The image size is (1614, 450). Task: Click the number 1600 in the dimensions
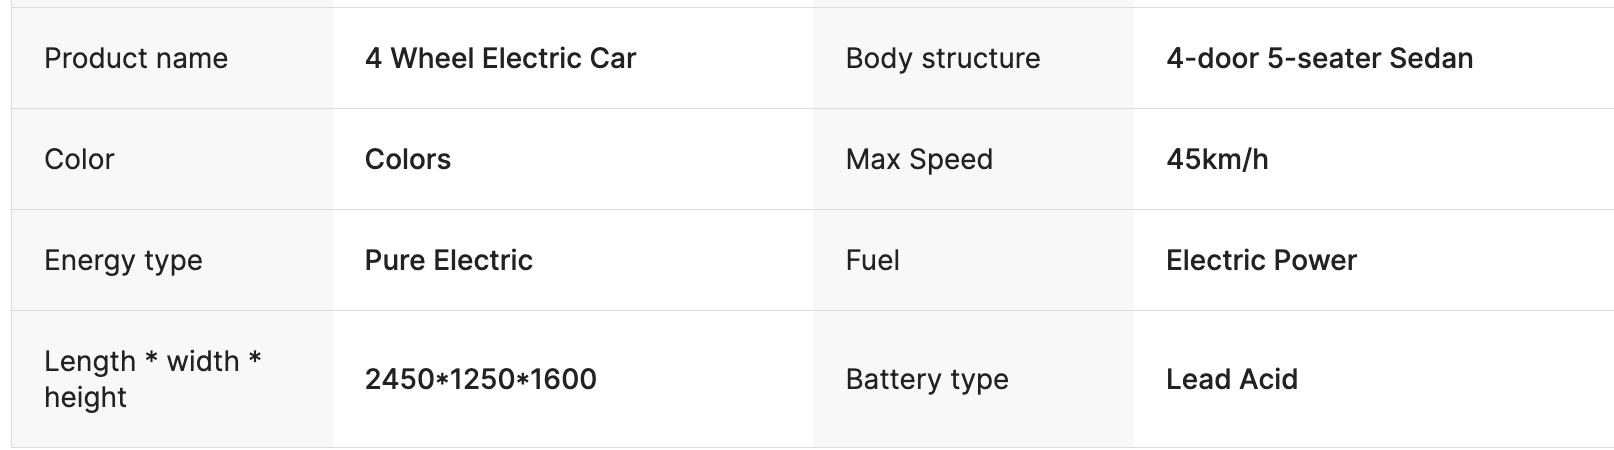[x=563, y=380]
